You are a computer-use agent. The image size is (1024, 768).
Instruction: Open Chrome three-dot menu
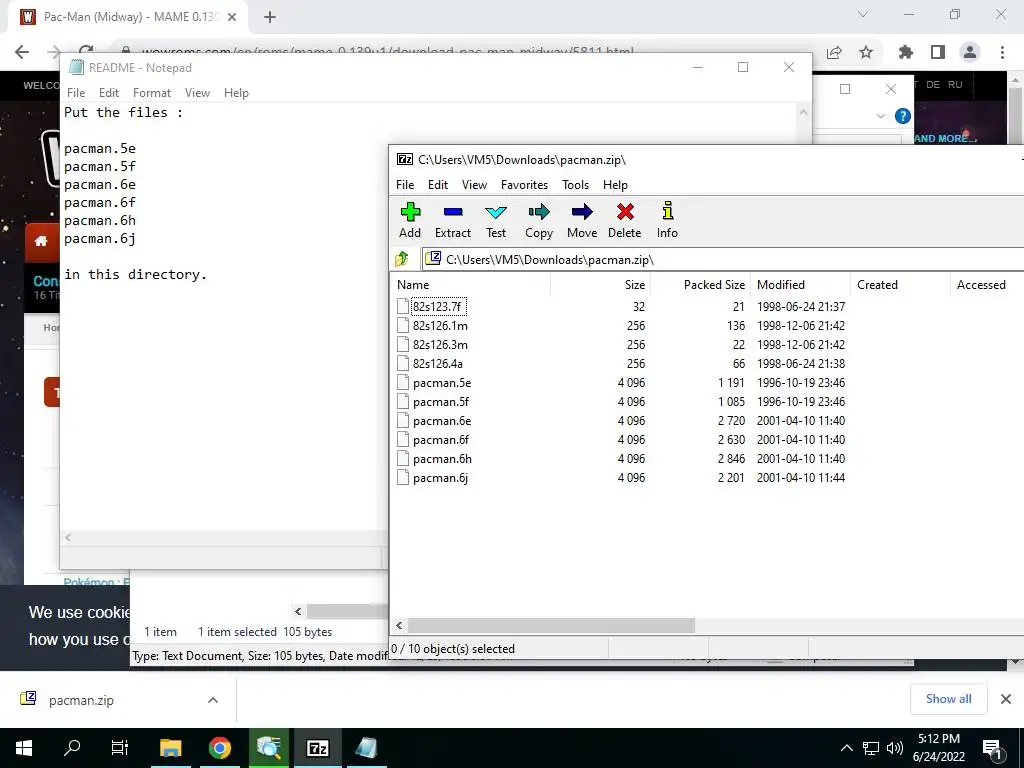(1002, 52)
